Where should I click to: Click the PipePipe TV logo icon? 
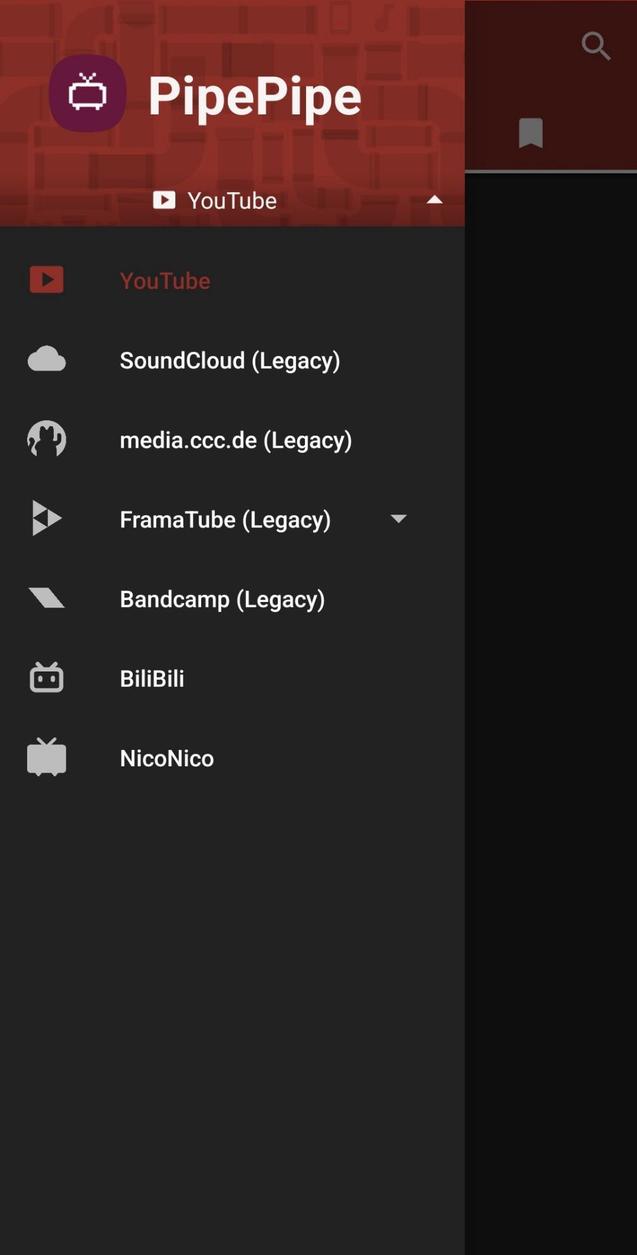[88, 93]
